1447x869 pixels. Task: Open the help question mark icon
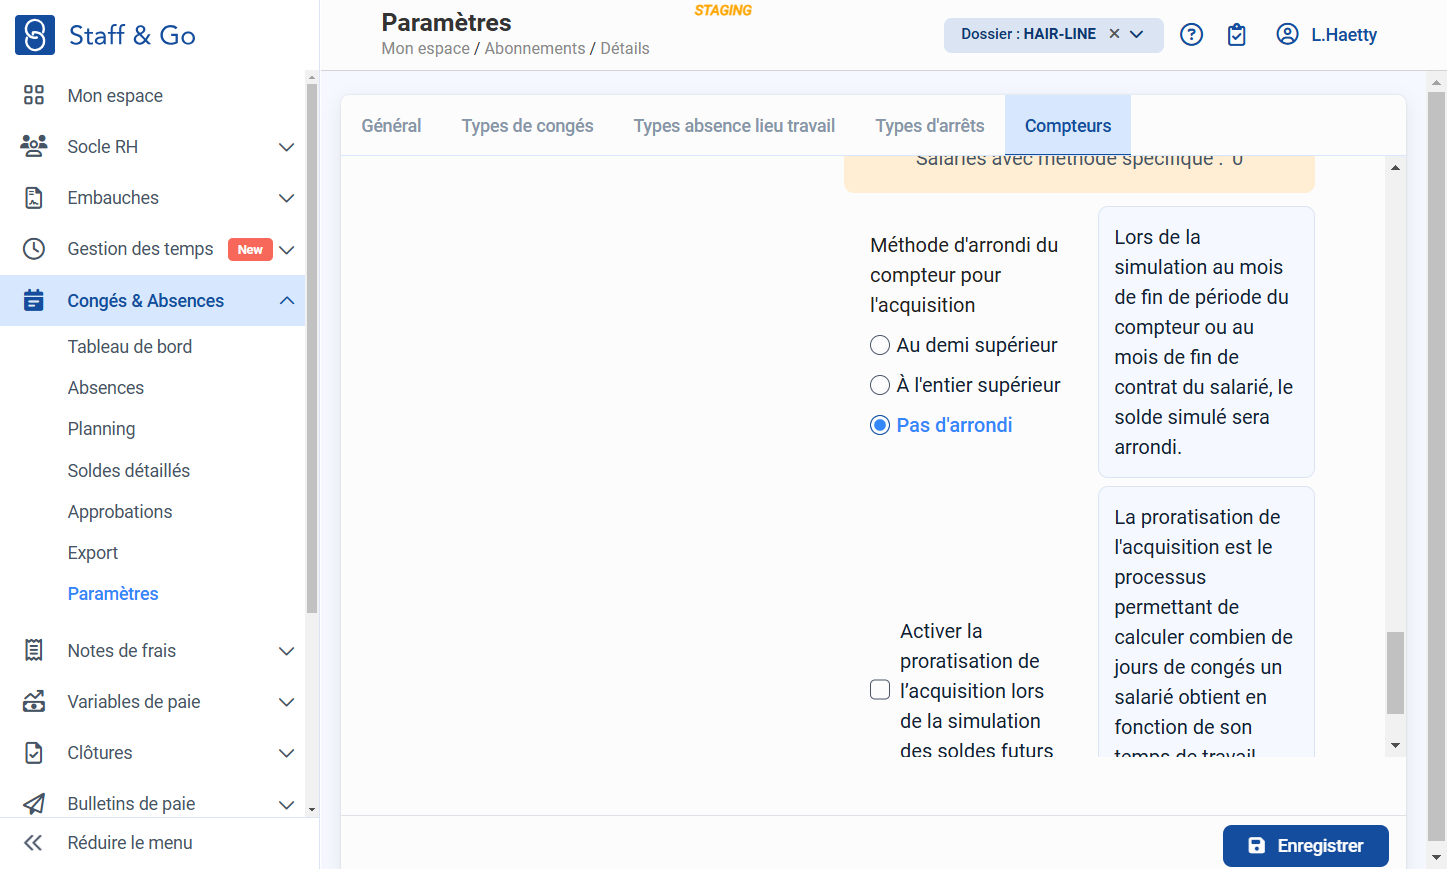click(x=1191, y=35)
